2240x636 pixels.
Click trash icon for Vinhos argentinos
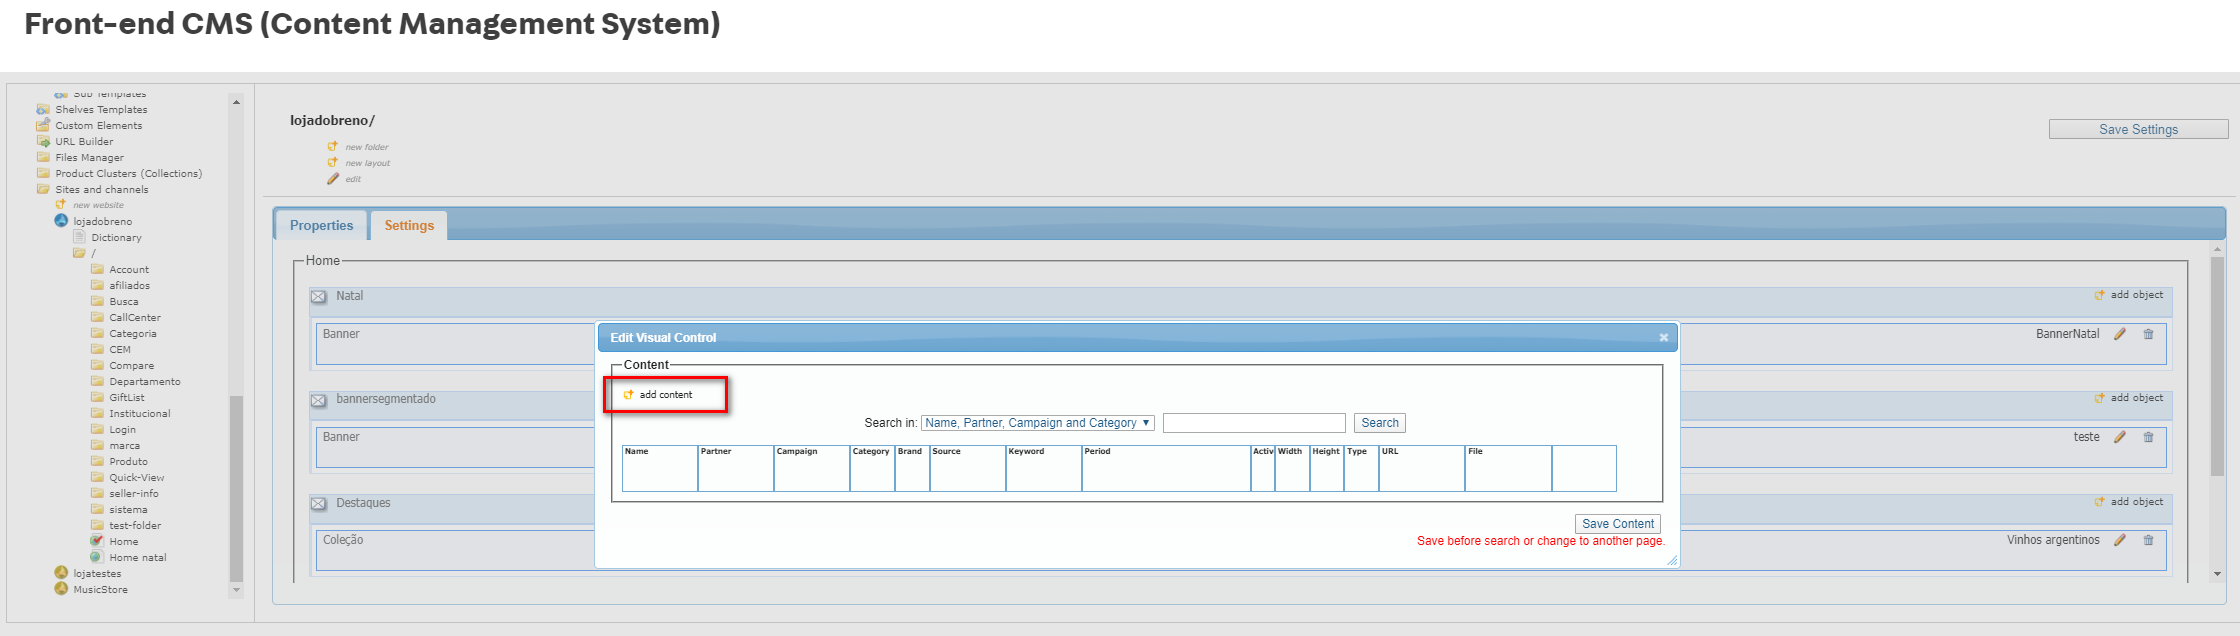point(2148,540)
